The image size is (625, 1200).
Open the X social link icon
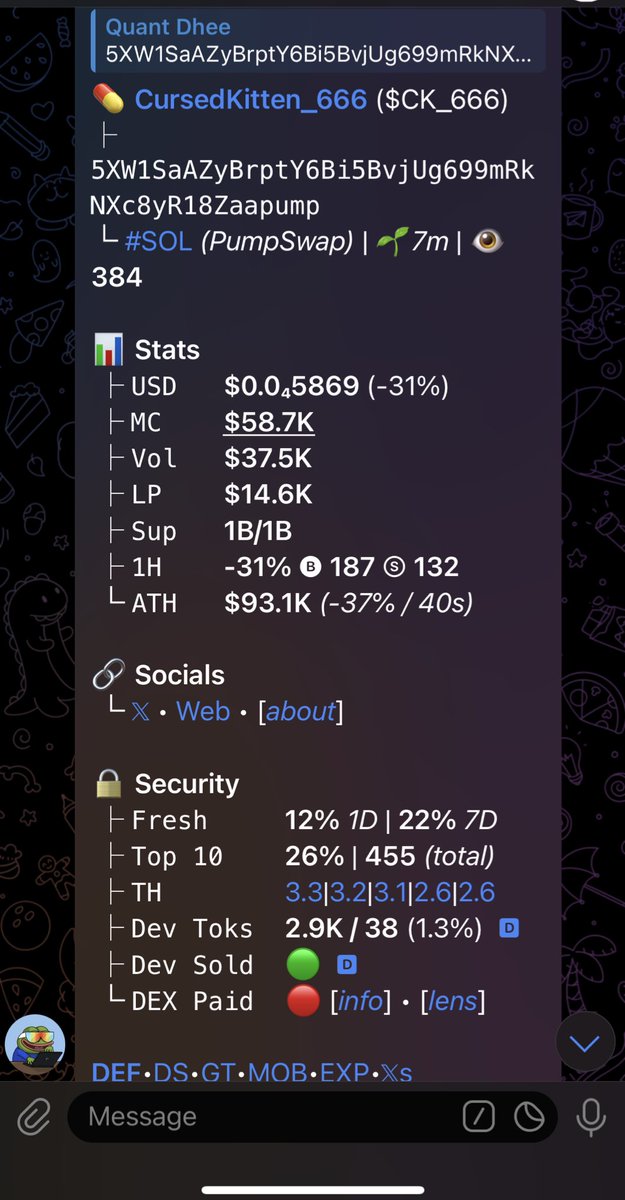142,712
